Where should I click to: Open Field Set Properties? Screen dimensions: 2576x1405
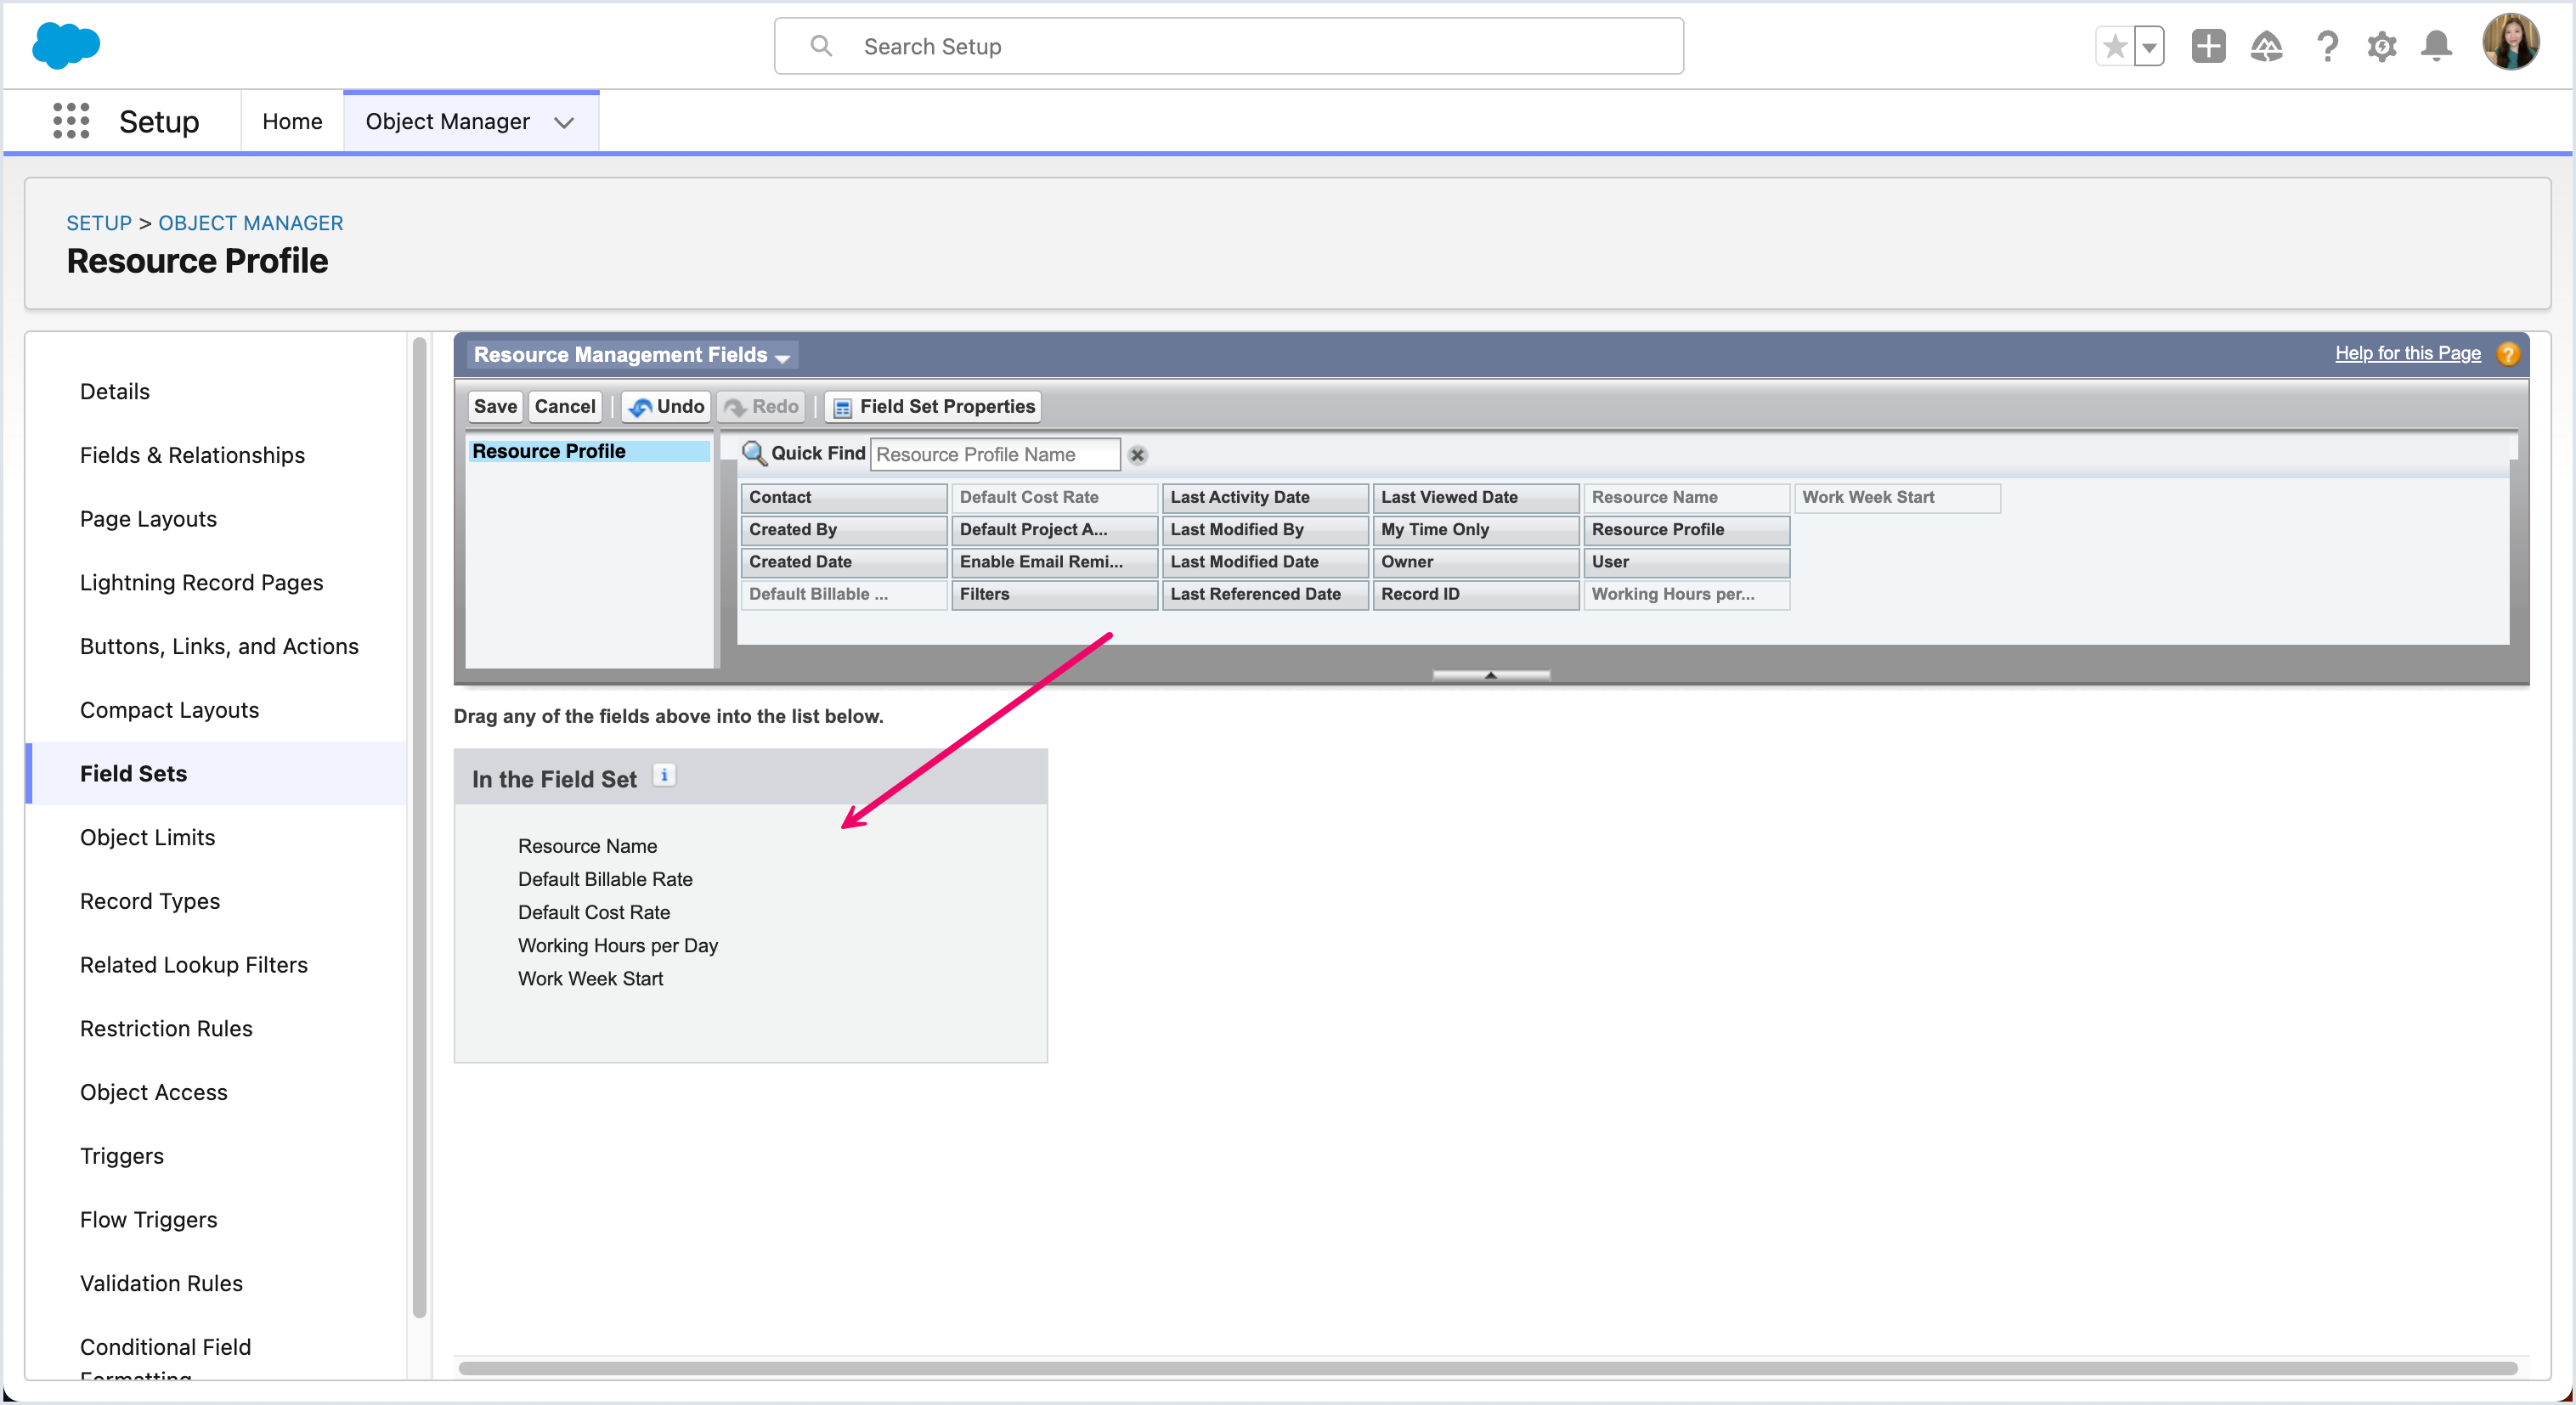coord(933,406)
